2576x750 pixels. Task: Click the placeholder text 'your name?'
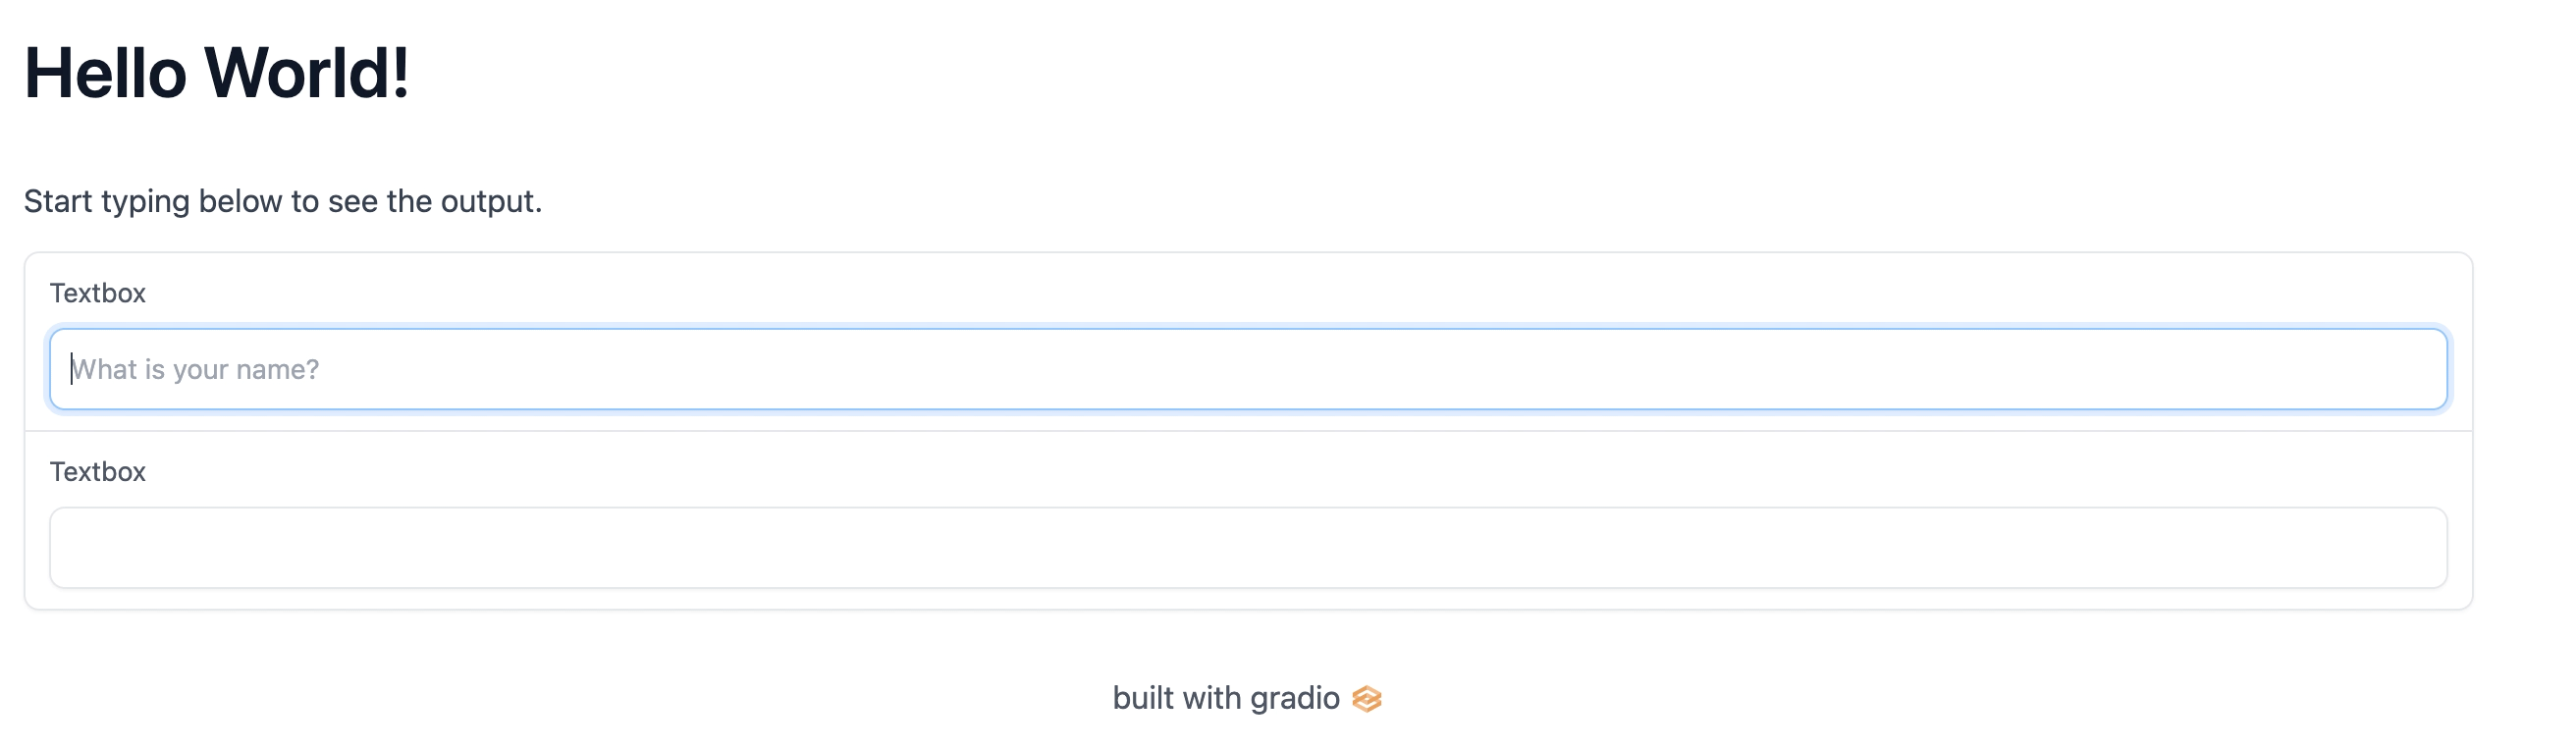tap(246, 370)
